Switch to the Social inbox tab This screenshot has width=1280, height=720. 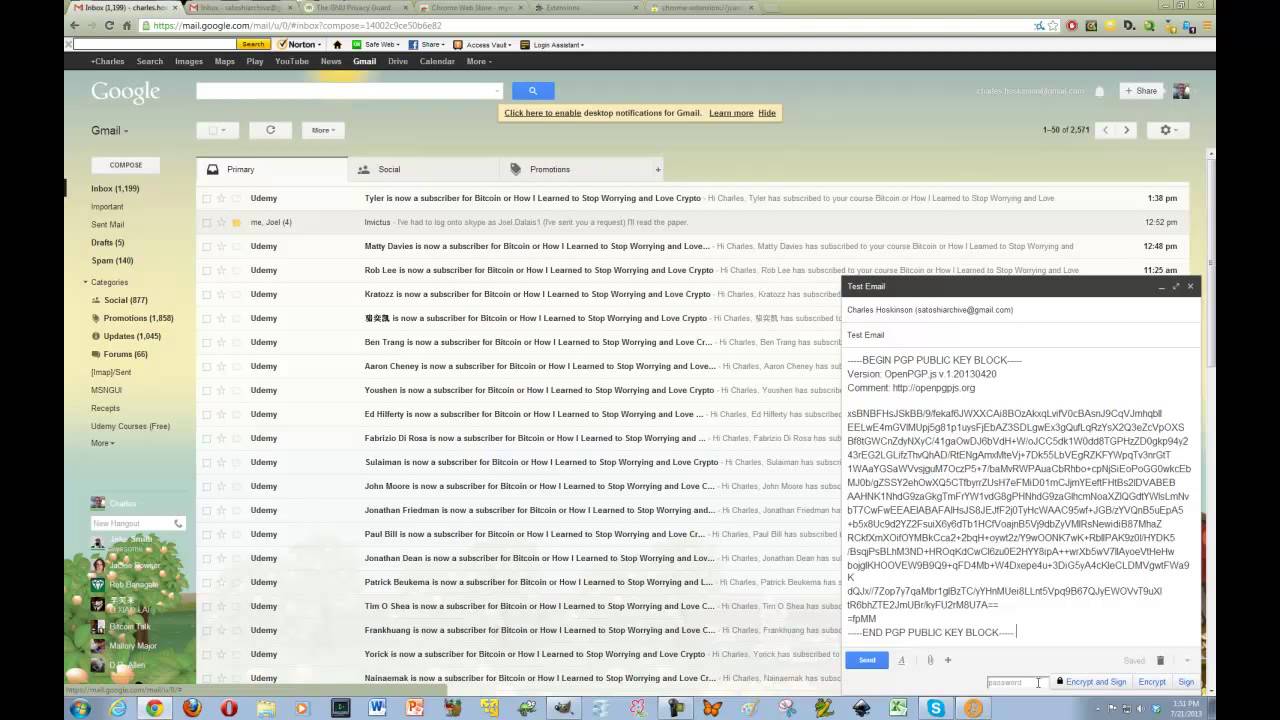[423, 169]
